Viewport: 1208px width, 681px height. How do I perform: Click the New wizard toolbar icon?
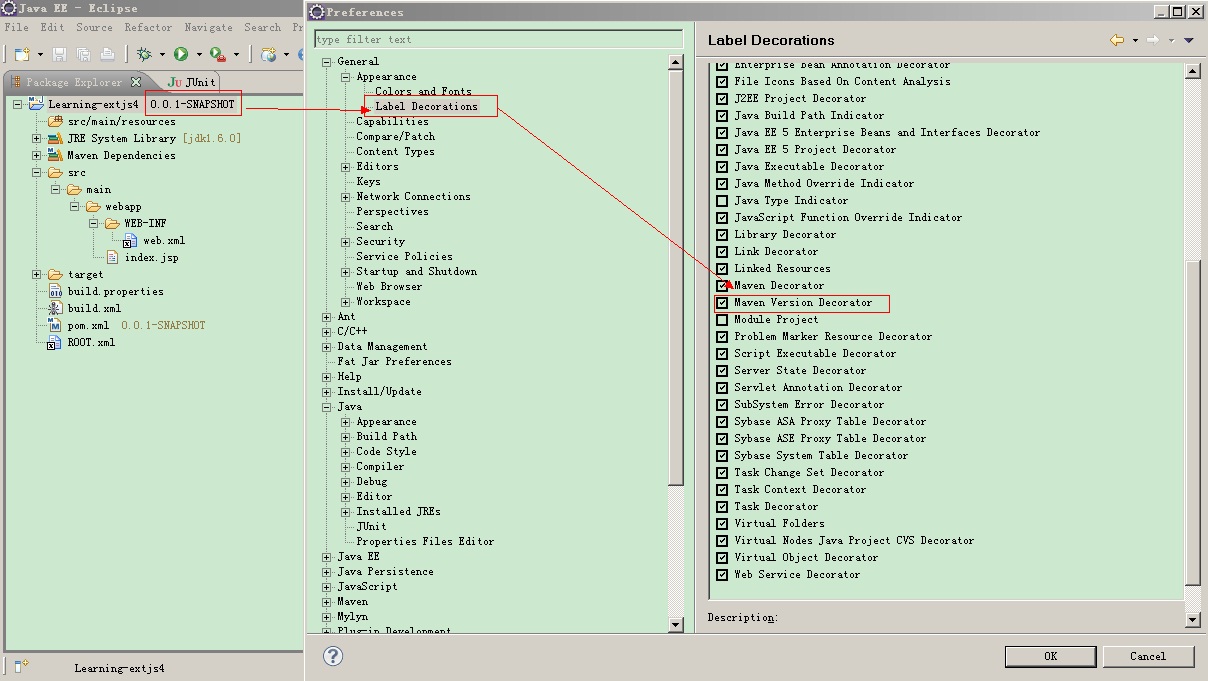coord(22,54)
